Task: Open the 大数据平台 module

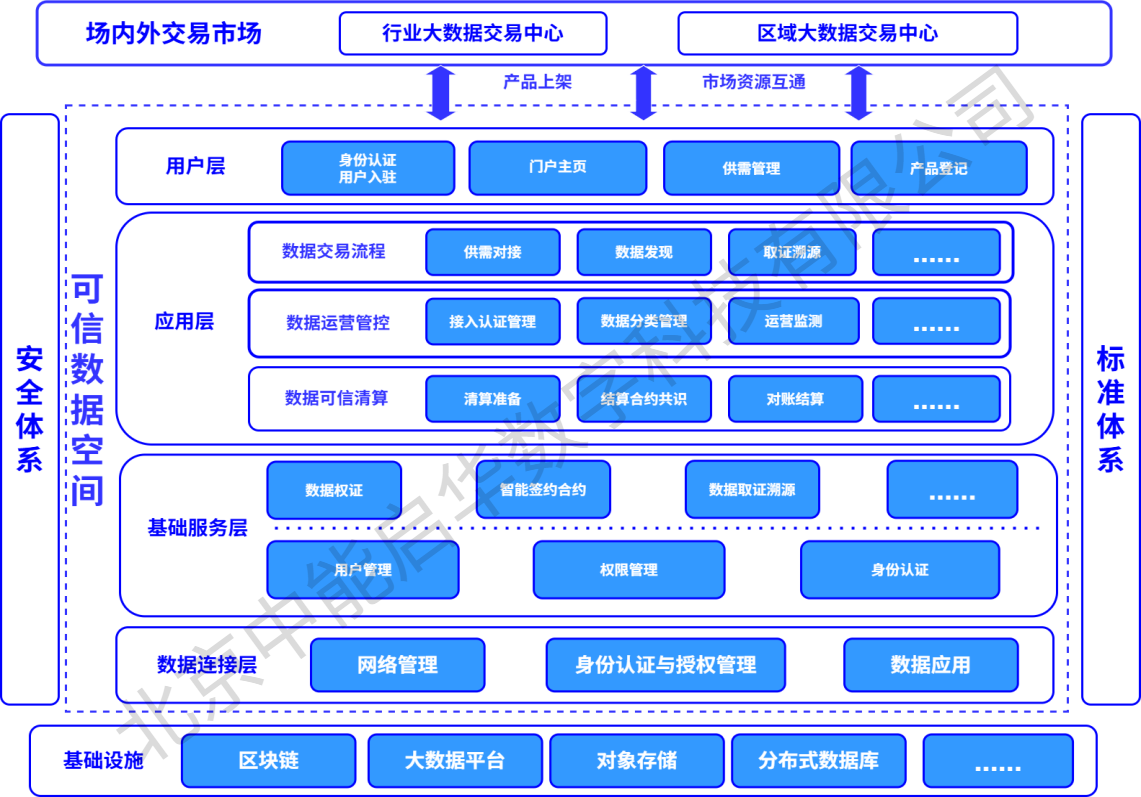Action: point(455,761)
